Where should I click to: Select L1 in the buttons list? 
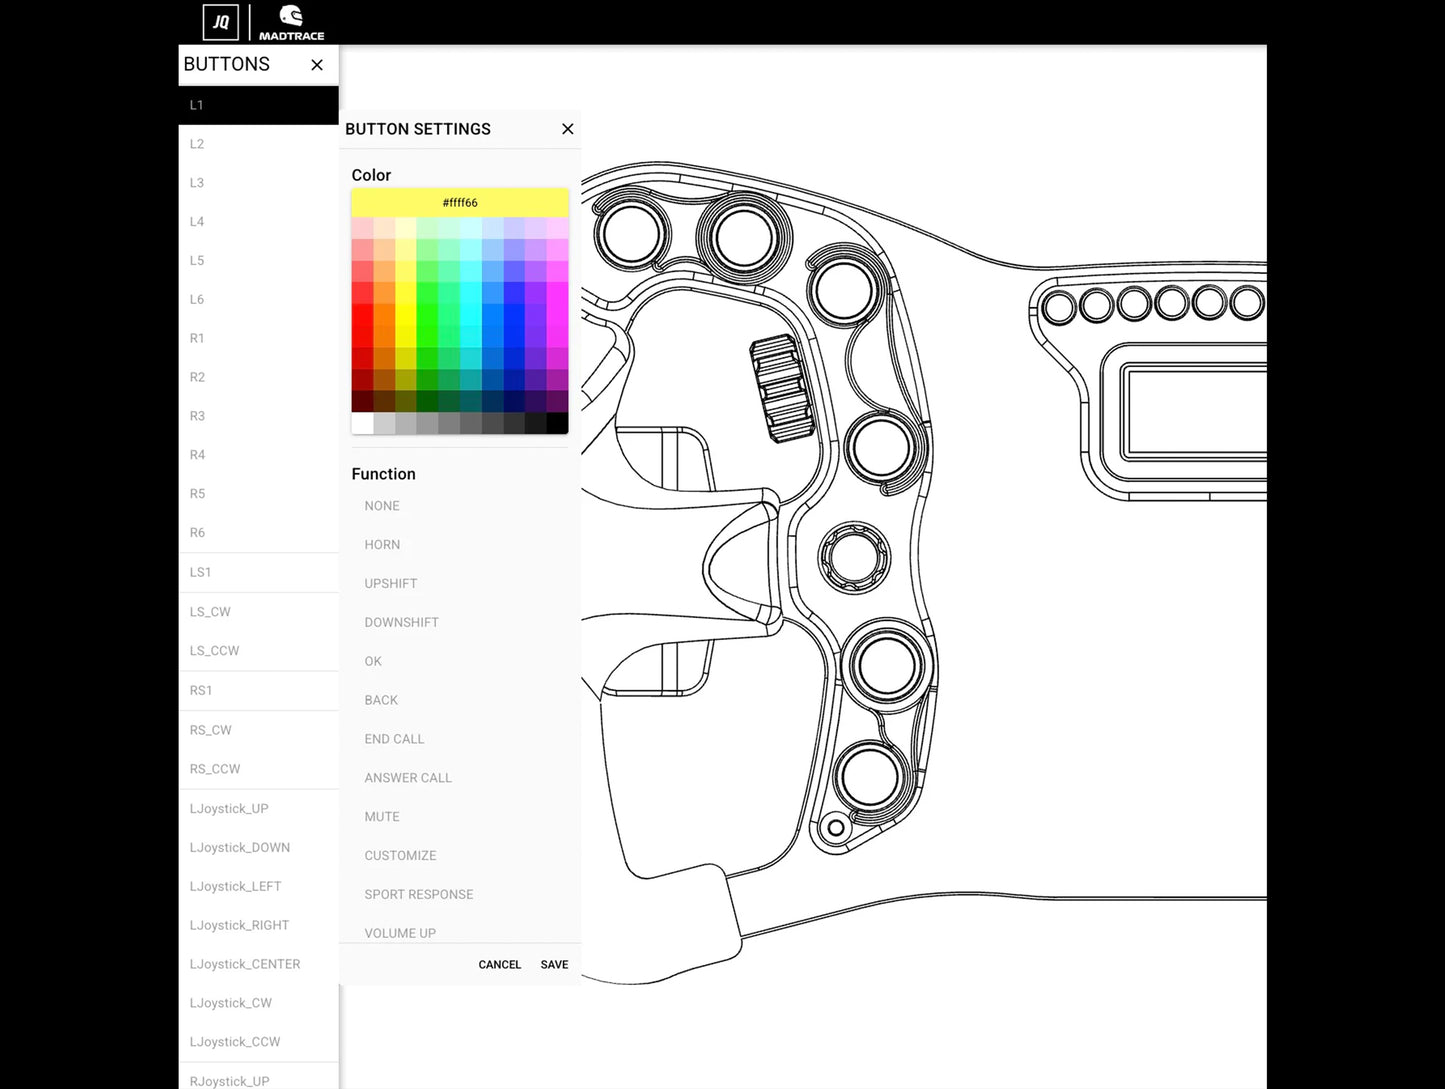coord(257,105)
